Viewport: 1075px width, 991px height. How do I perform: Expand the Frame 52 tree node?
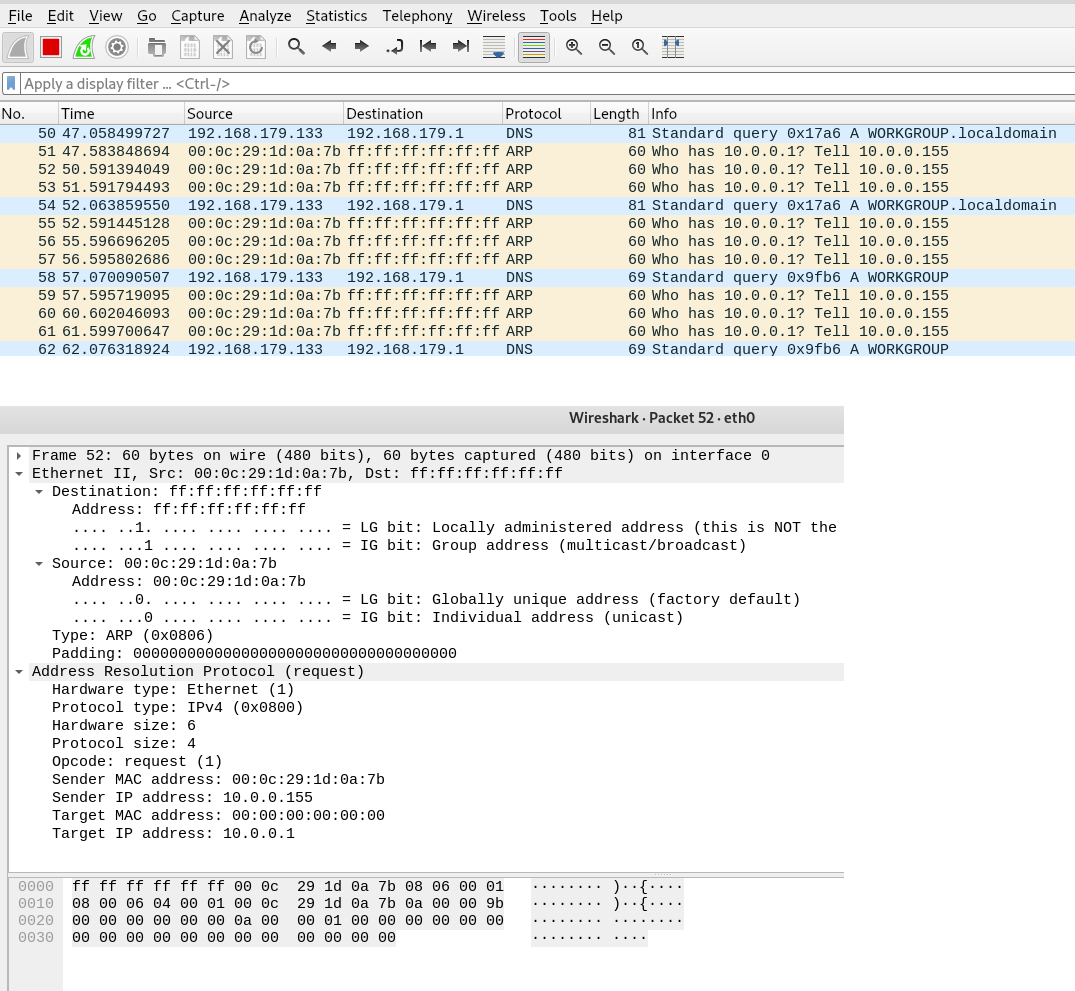(x=19, y=456)
